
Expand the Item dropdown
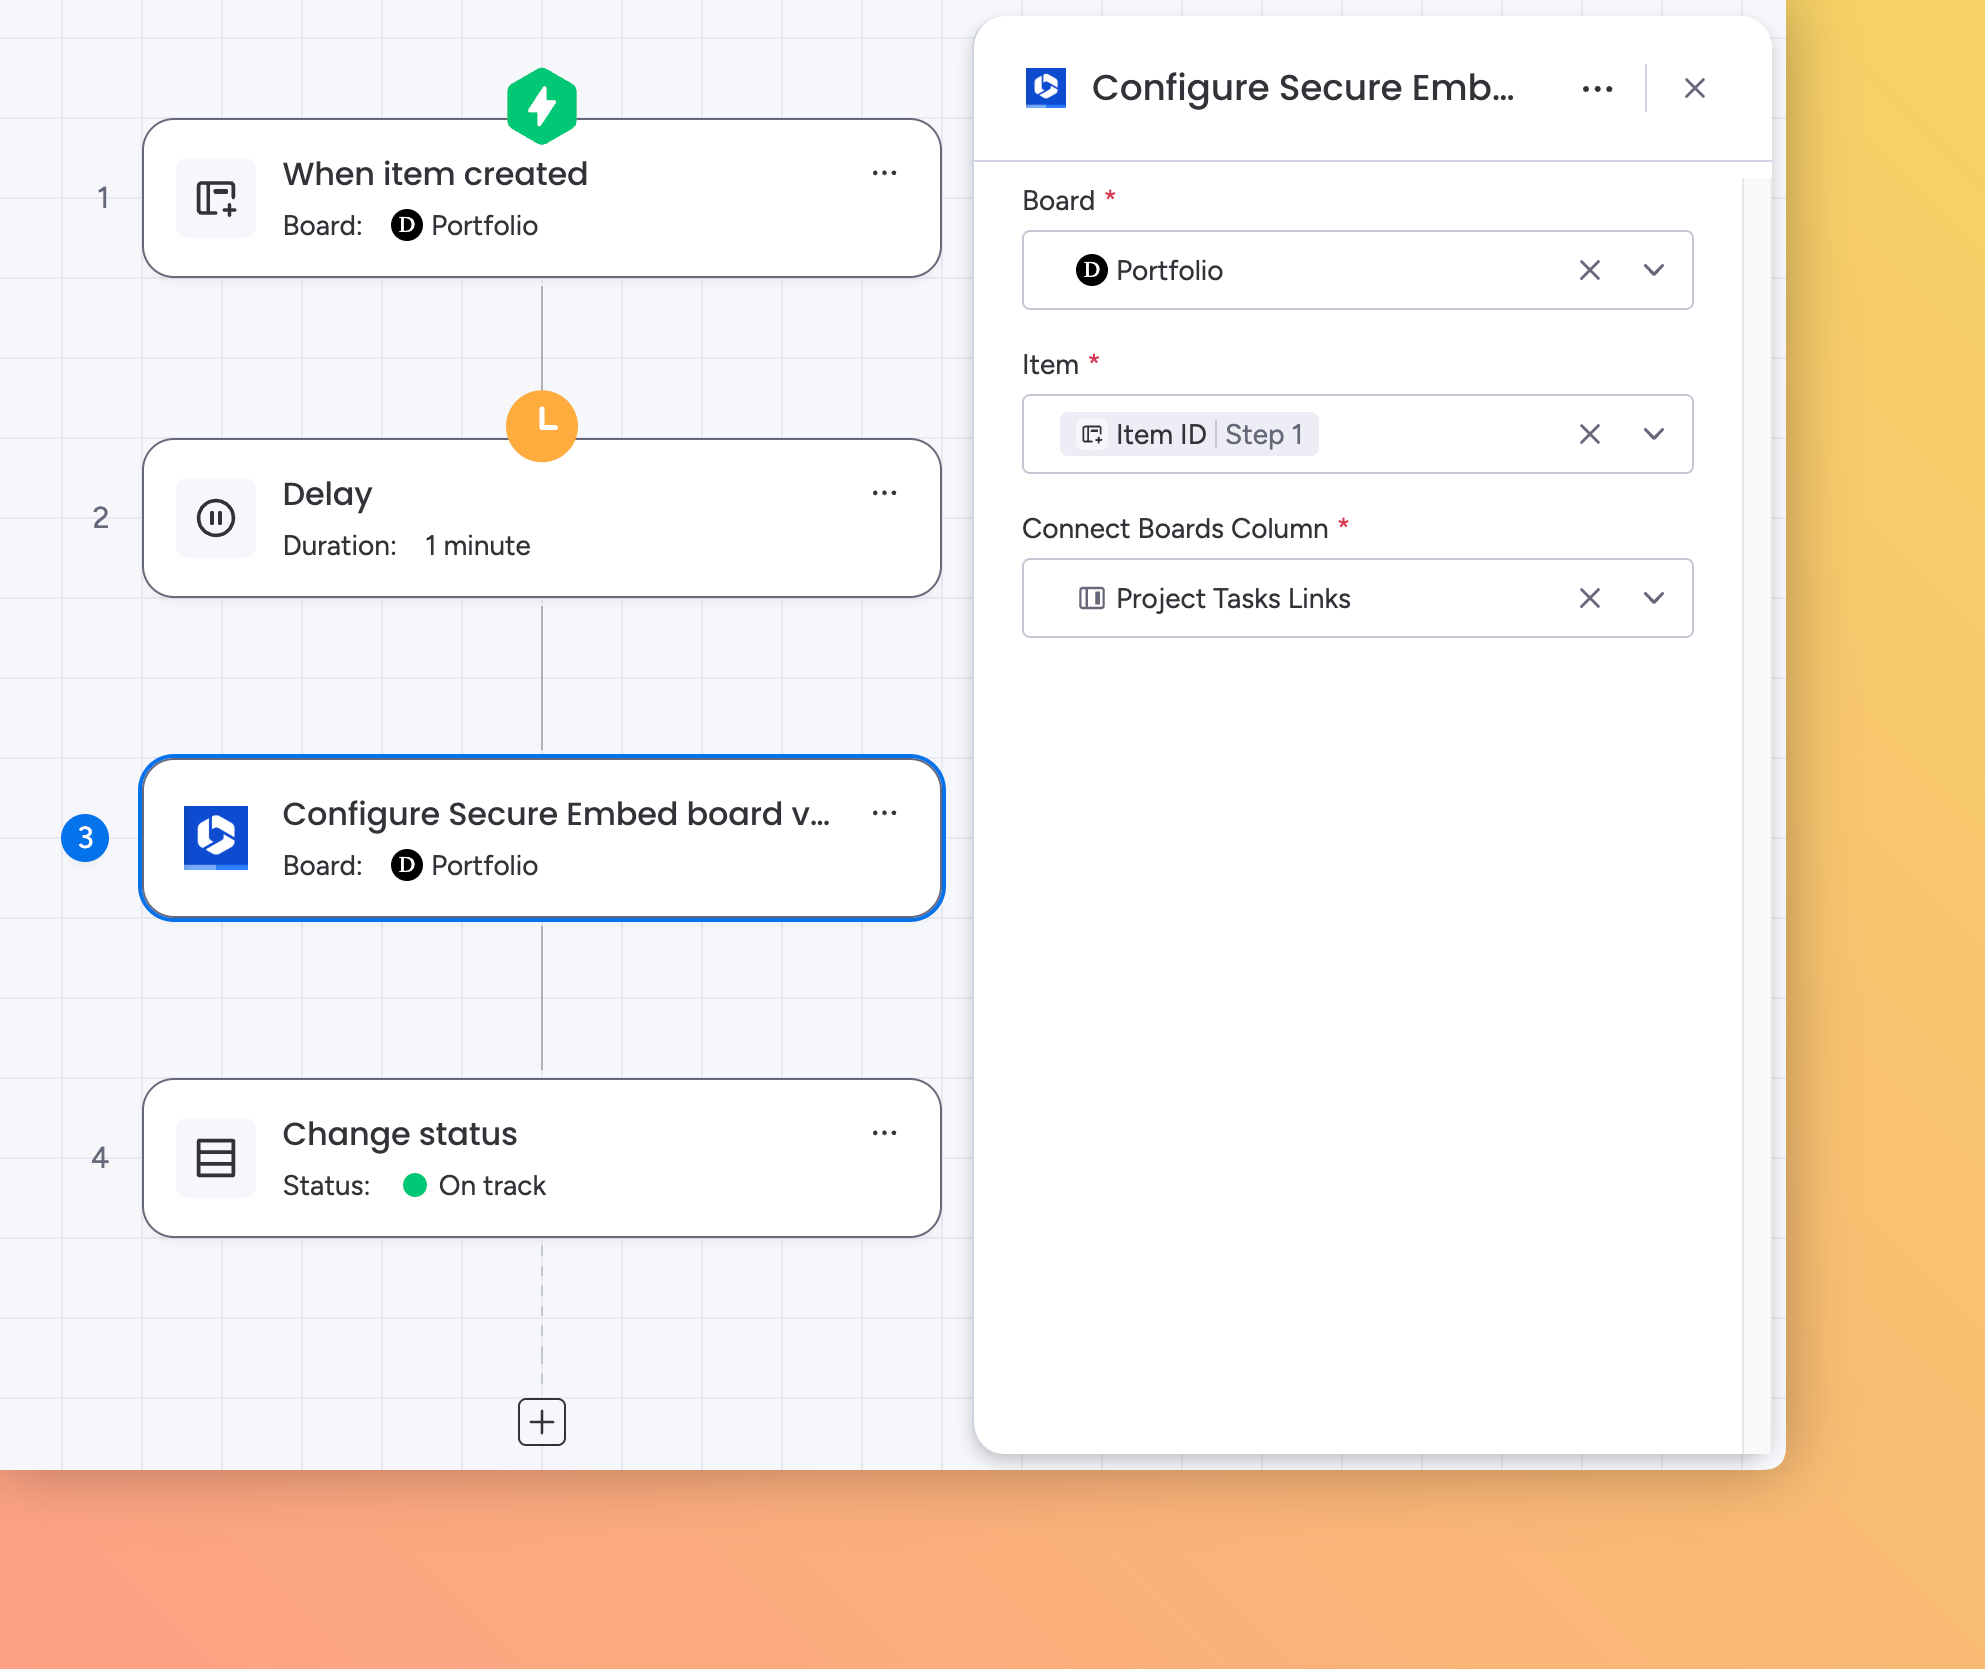[1654, 434]
